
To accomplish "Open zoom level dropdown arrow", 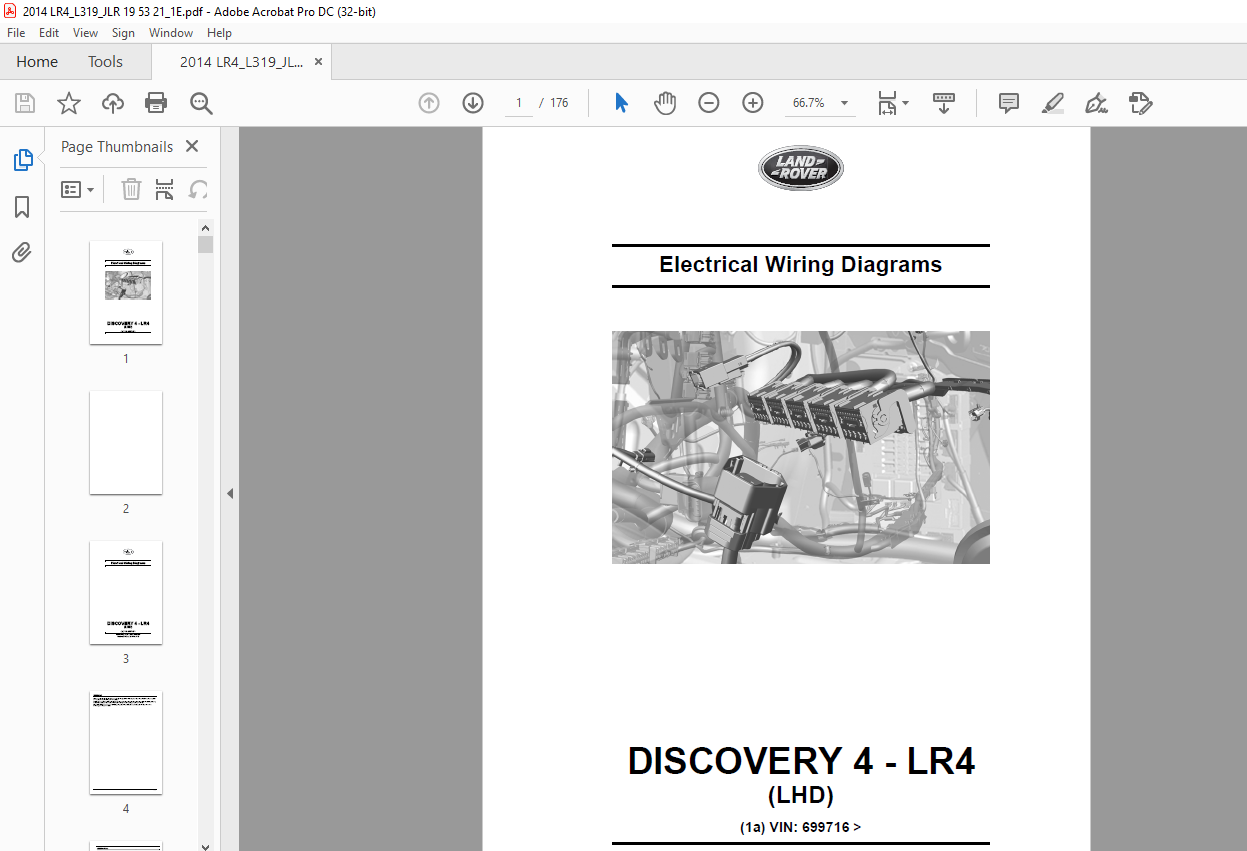I will tap(845, 103).
